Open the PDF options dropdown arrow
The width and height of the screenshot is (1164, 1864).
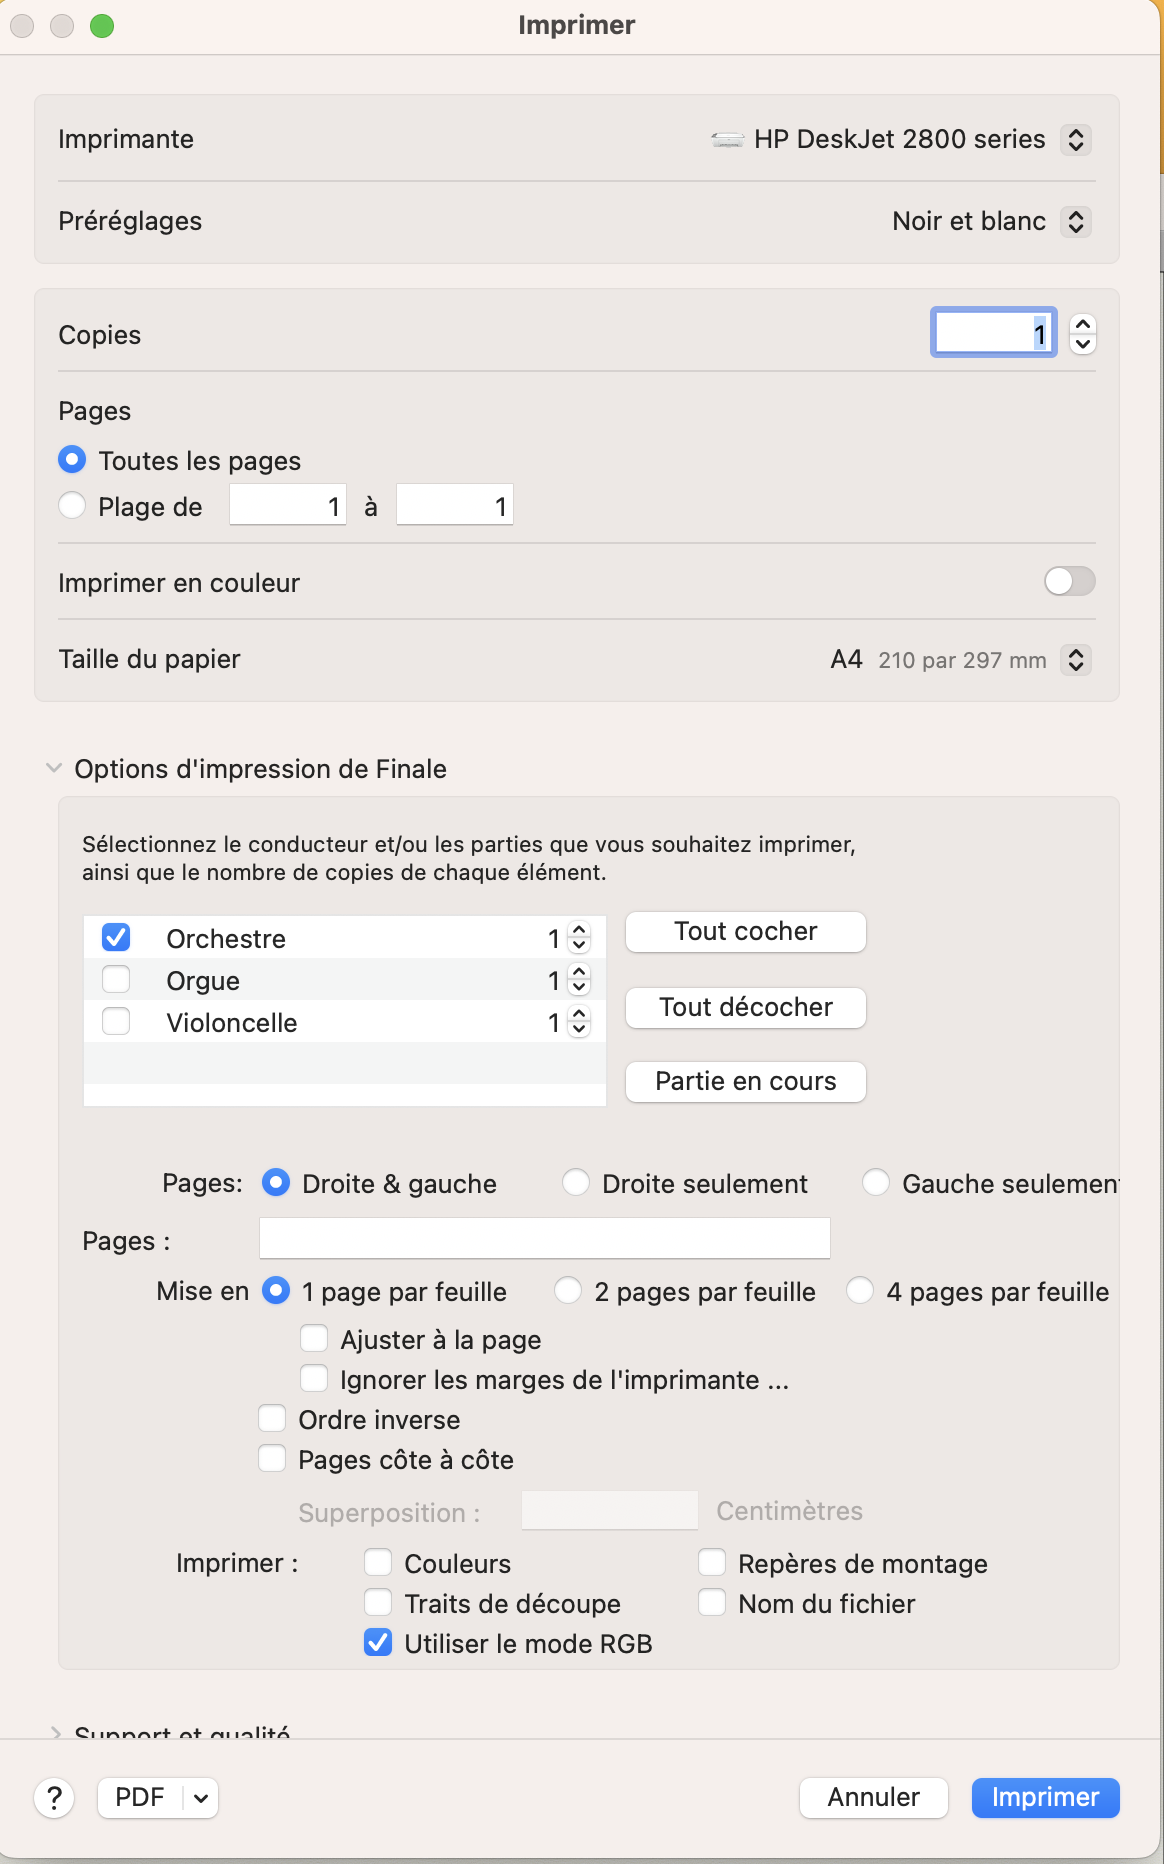click(201, 1797)
